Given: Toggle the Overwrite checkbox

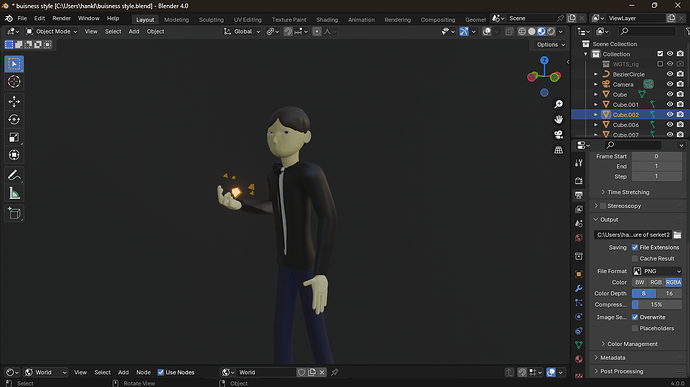Looking at the screenshot, I should click(635, 317).
